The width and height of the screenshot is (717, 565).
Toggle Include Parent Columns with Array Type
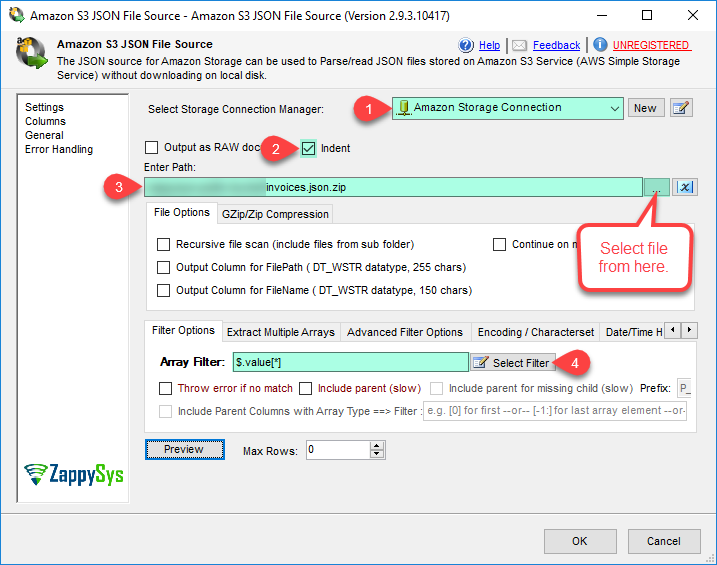point(166,411)
